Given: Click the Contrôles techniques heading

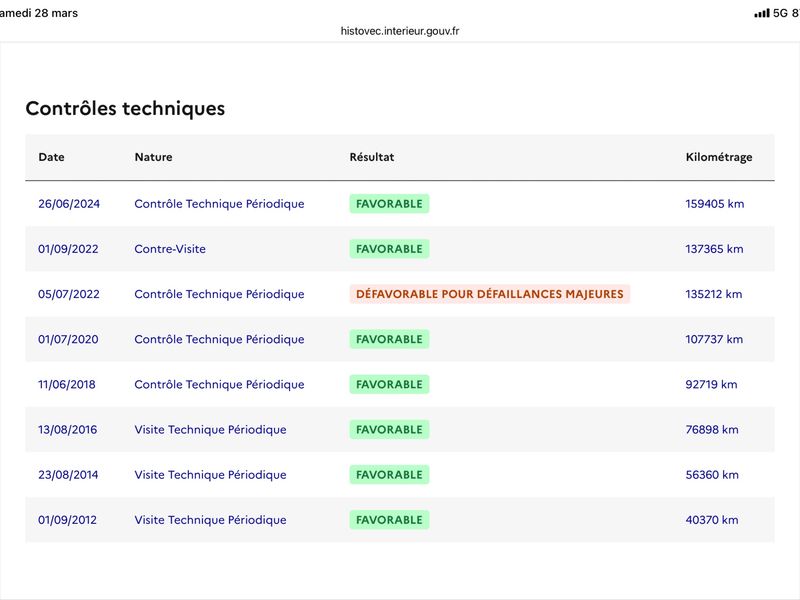Looking at the screenshot, I should point(125,109).
